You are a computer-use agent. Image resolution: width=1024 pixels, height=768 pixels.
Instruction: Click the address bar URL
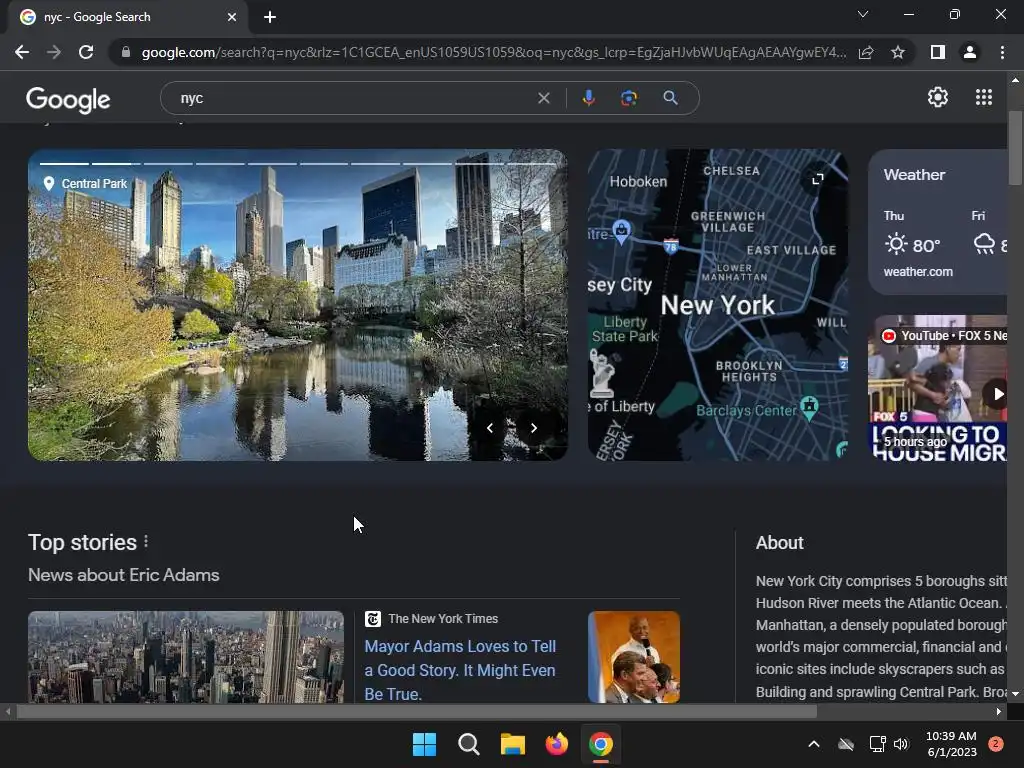[x=494, y=52]
